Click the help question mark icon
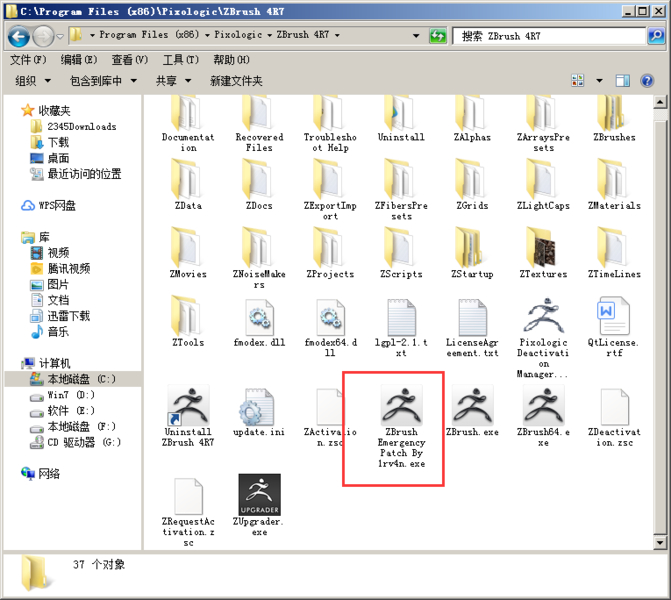The width and height of the screenshot is (671, 600). point(647,81)
